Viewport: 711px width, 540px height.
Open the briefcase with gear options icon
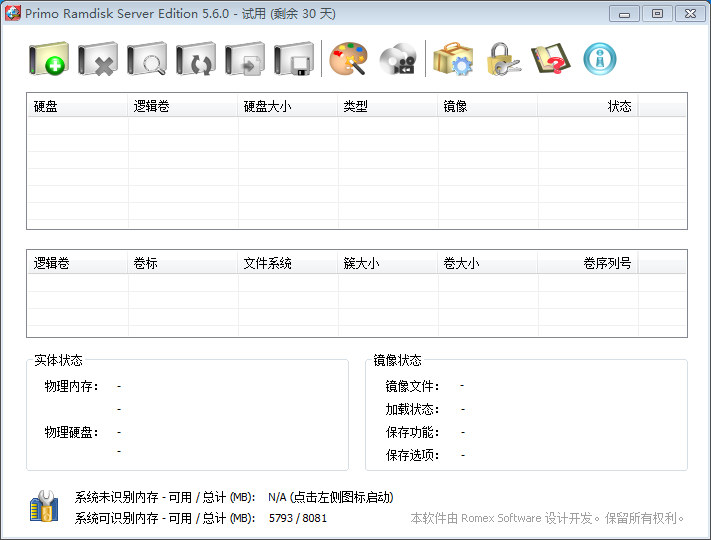tap(453, 59)
